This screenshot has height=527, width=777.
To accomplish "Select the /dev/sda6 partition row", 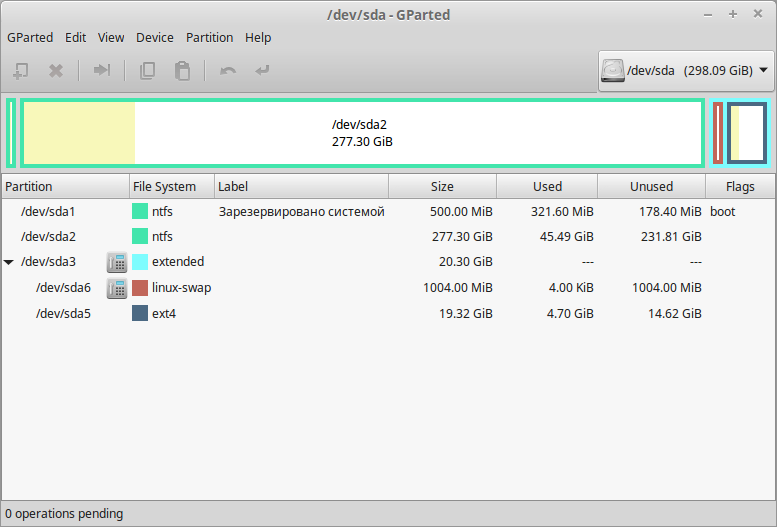I will point(388,288).
